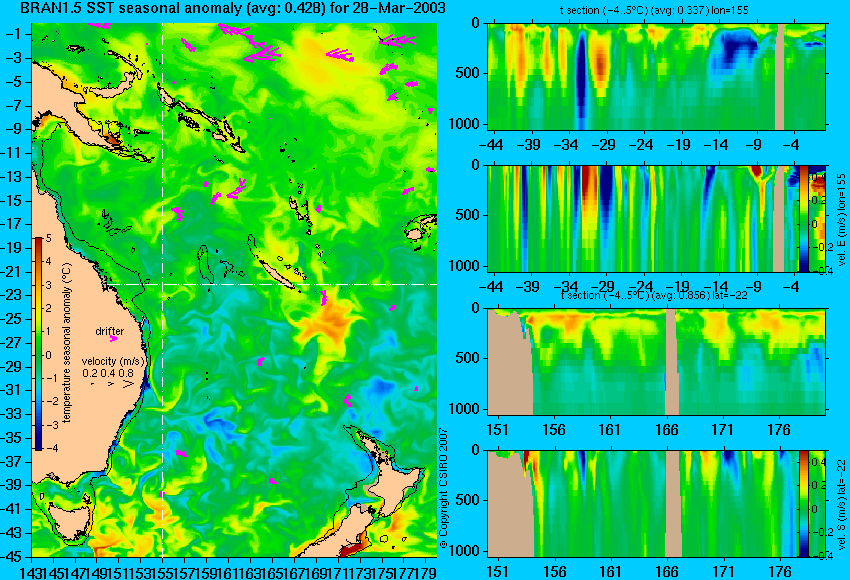This screenshot has height=580, width=850.
Task: Click the '-29' tick below the lon=155 temperature section
Action: (604, 145)
